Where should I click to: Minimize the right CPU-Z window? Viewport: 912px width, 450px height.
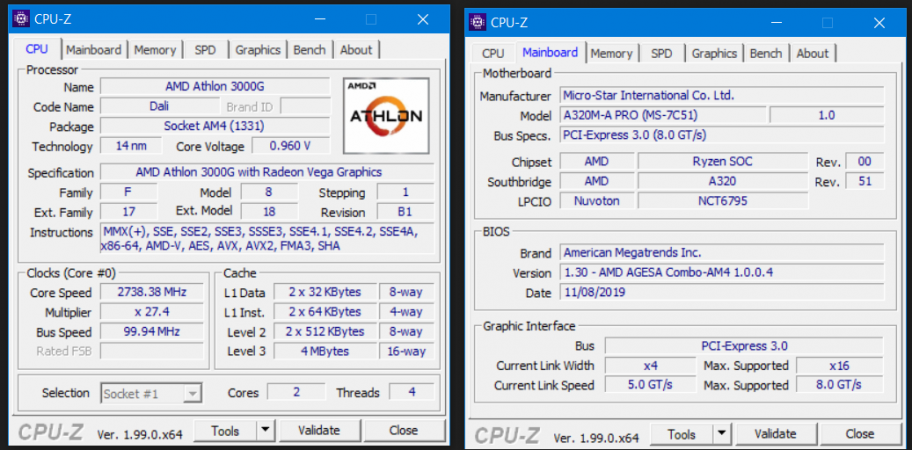coord(776,22)
